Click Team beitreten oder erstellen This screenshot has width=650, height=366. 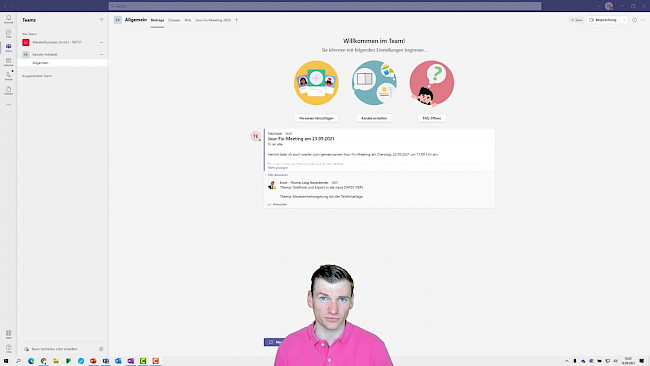(54, 349)
